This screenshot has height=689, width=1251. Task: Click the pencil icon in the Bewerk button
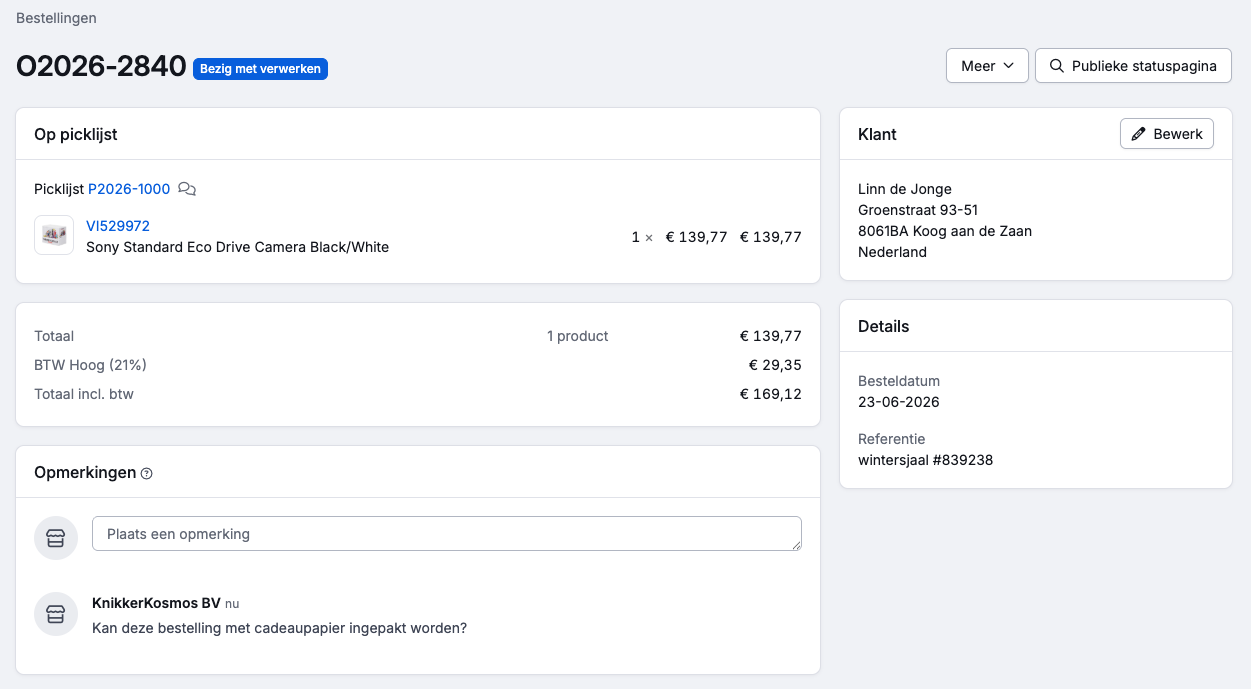click(1139, 134)
